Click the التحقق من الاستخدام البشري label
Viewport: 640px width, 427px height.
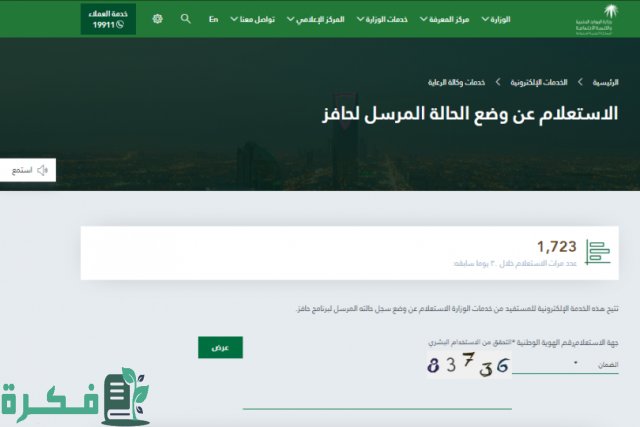pos(470,342)
